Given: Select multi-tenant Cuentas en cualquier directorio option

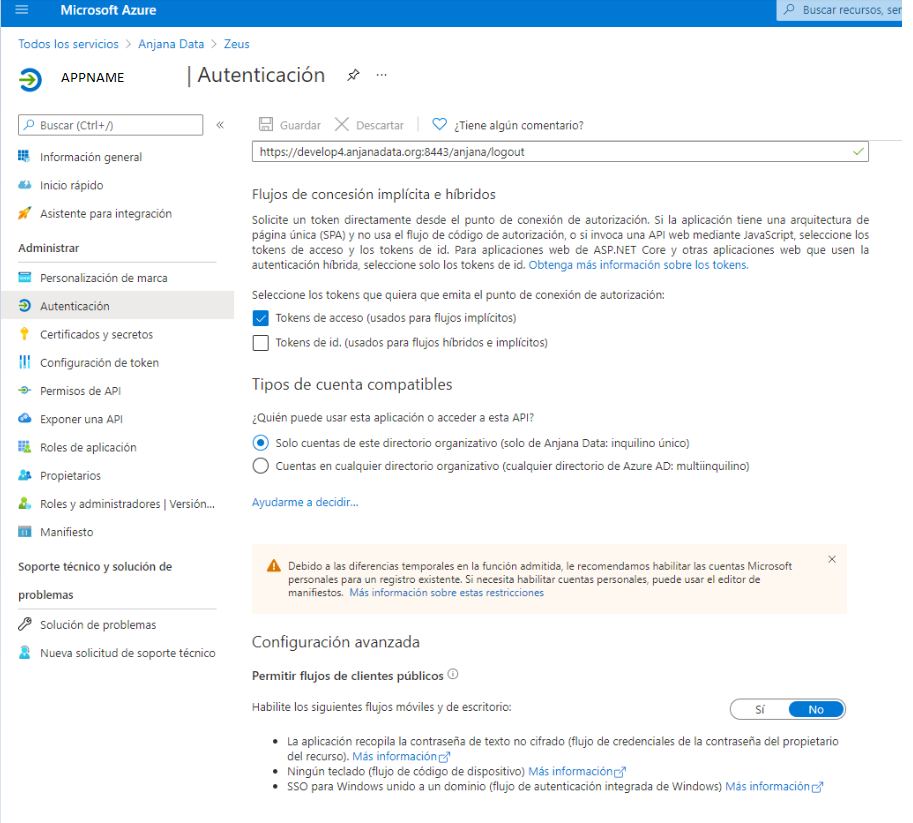Looking at the screenshot, I should (261, 466).
